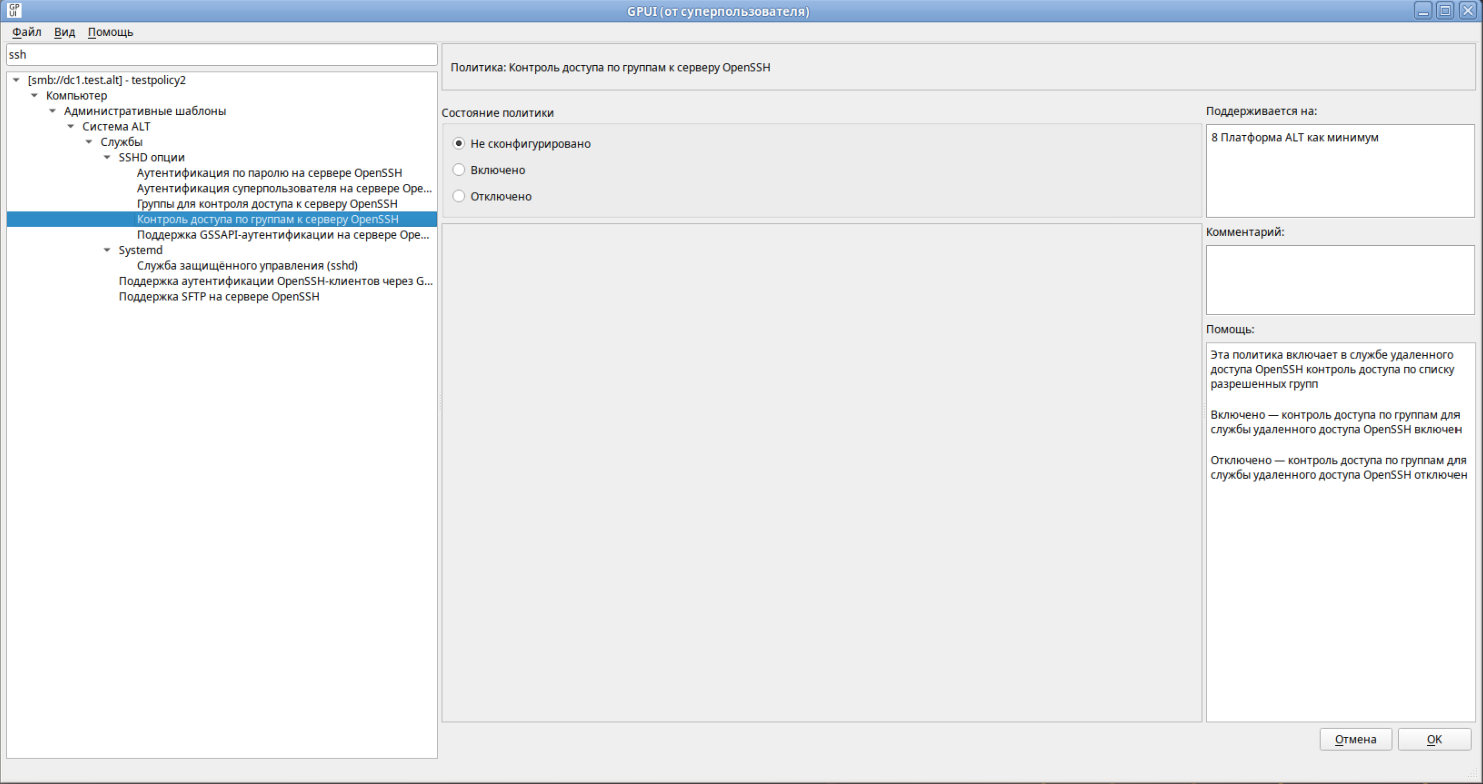Click the 'Комментарий:' label
This screenshot has width=1483, height=784.
coord(1245,232)
